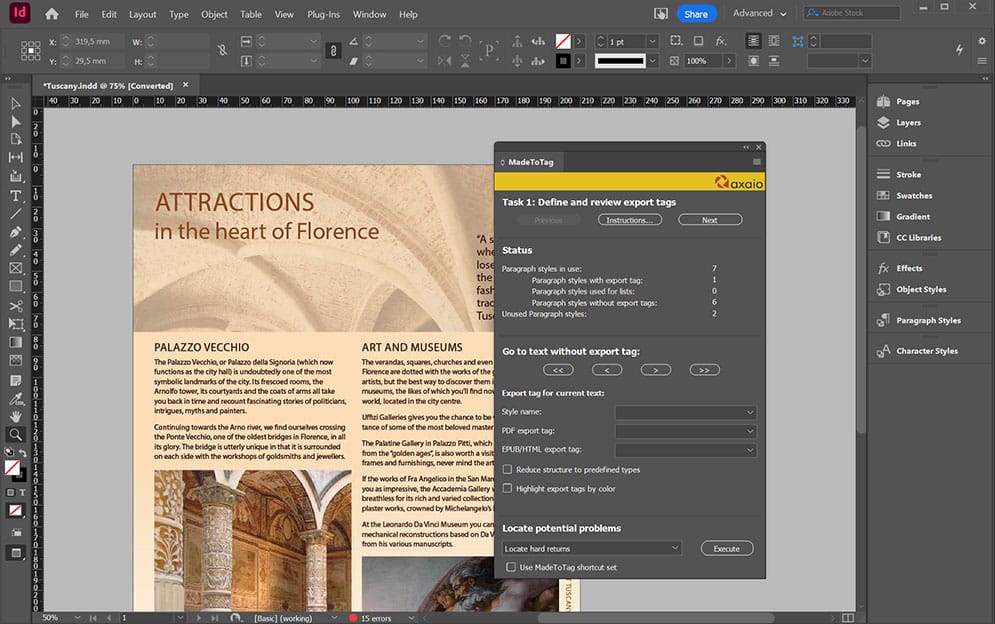Jump to first untagged text (<<)
The height and width of the screenshot is (624, 995).
pyautogui.click(x=558, y=370)
